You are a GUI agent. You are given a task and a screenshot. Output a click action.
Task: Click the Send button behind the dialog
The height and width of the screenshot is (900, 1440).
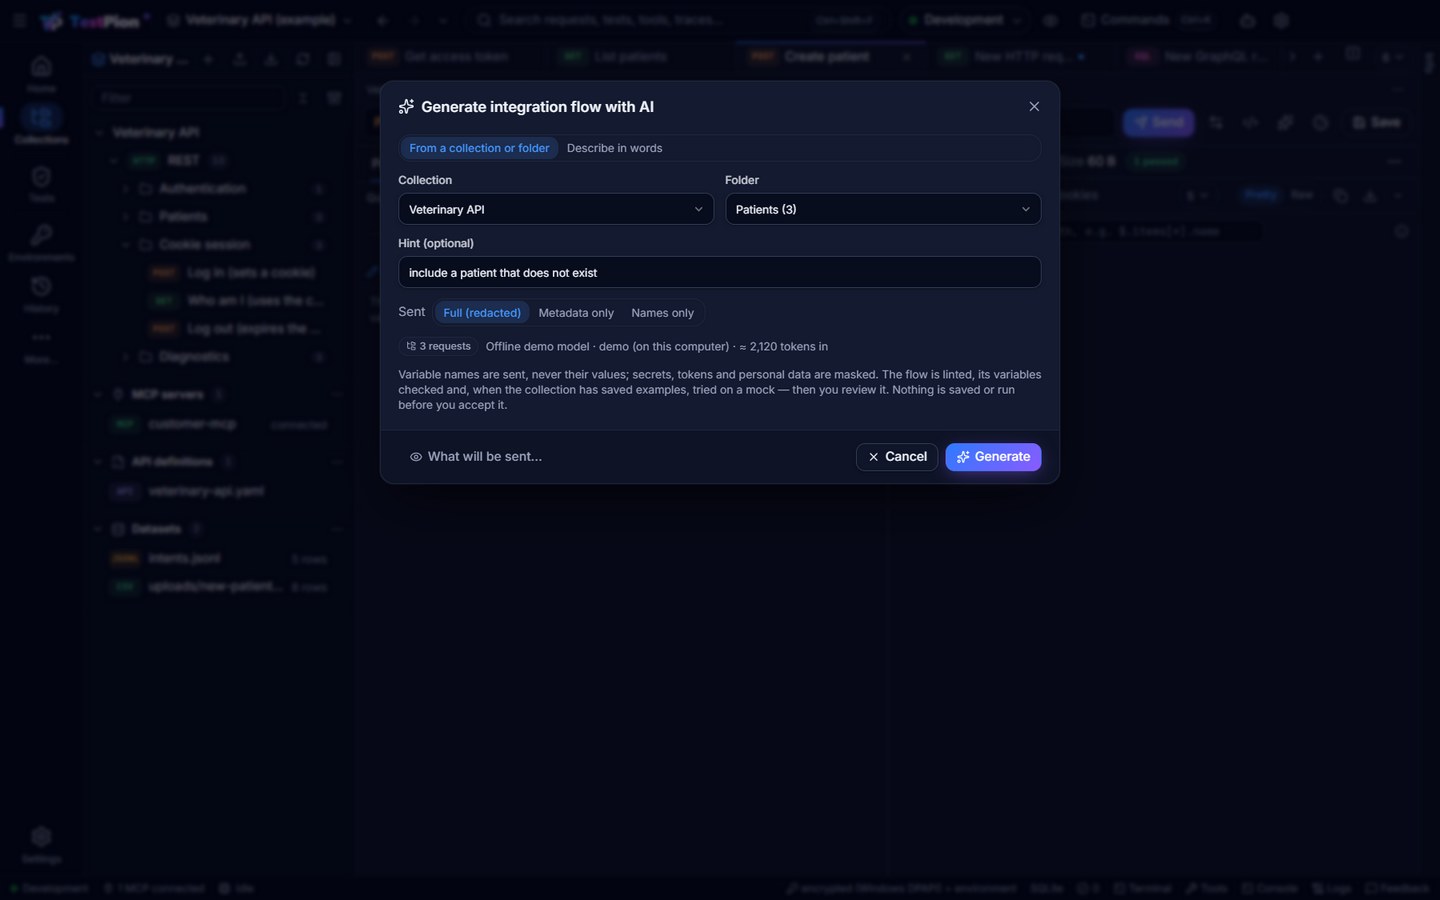coord(1158,122)
